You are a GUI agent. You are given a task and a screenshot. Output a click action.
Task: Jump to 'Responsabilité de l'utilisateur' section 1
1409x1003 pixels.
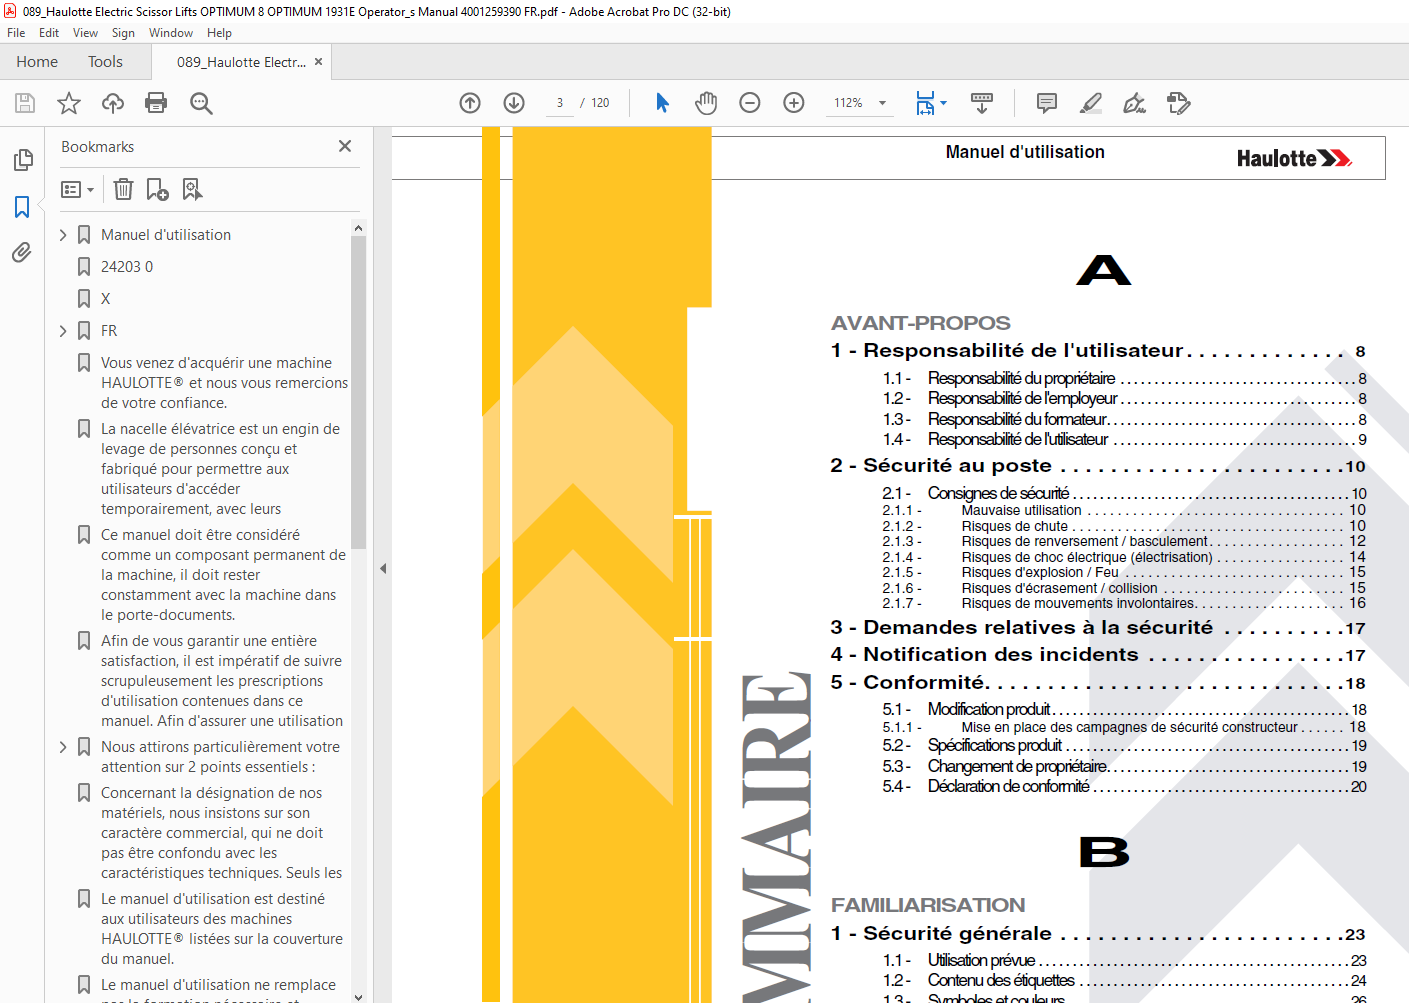pos(1098,351)
